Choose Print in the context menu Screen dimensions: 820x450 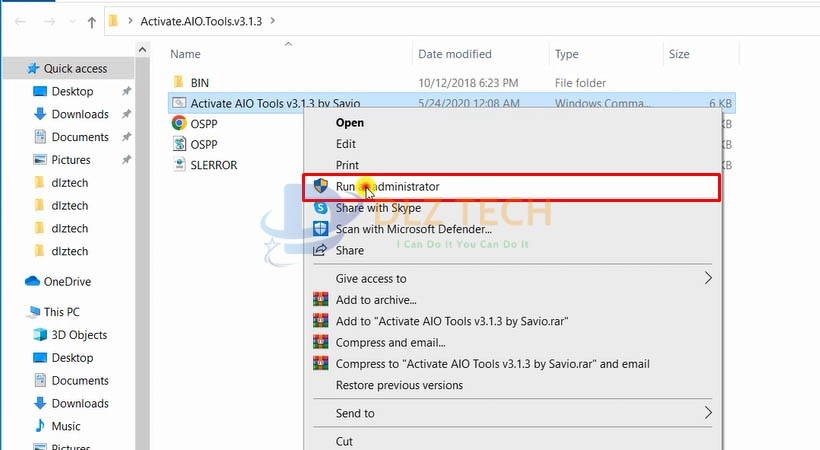click(347, 165)
